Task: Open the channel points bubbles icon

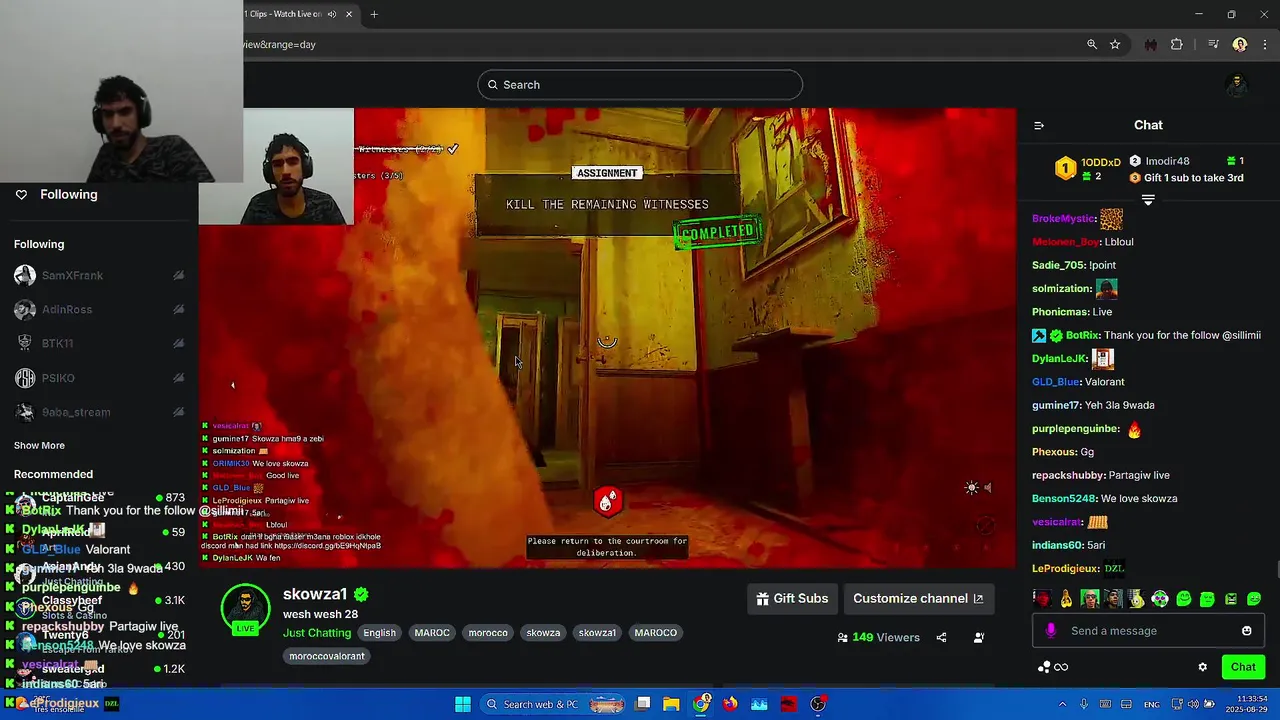Action: (x=1045, y=667)
